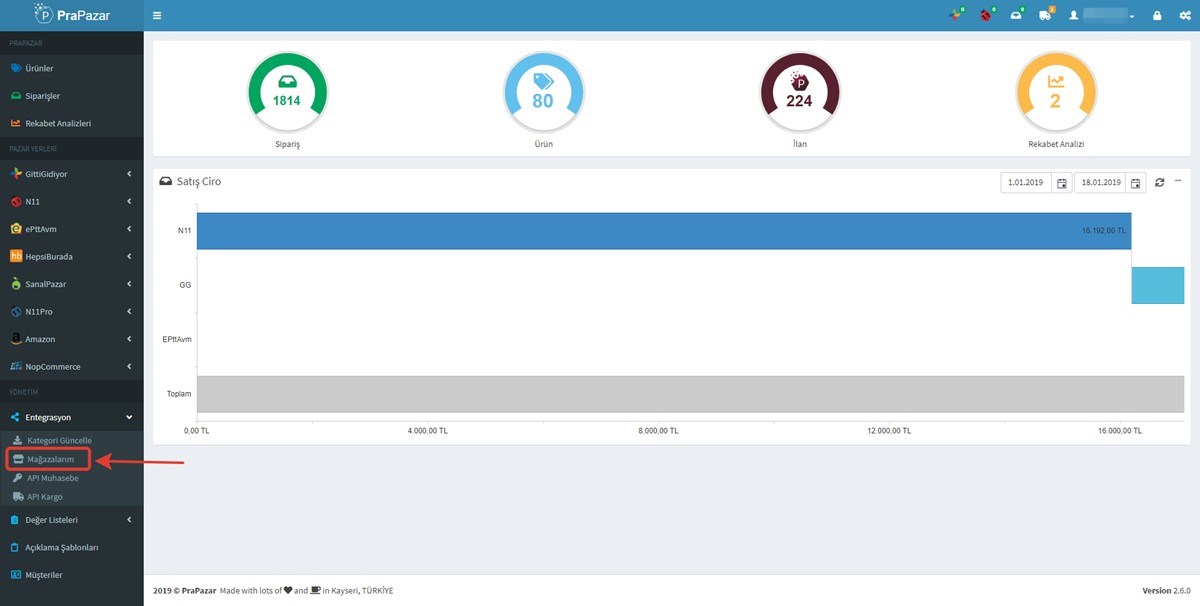
Task: Click the Amazon logo icon in sidebar
Action: coord(15,339)
